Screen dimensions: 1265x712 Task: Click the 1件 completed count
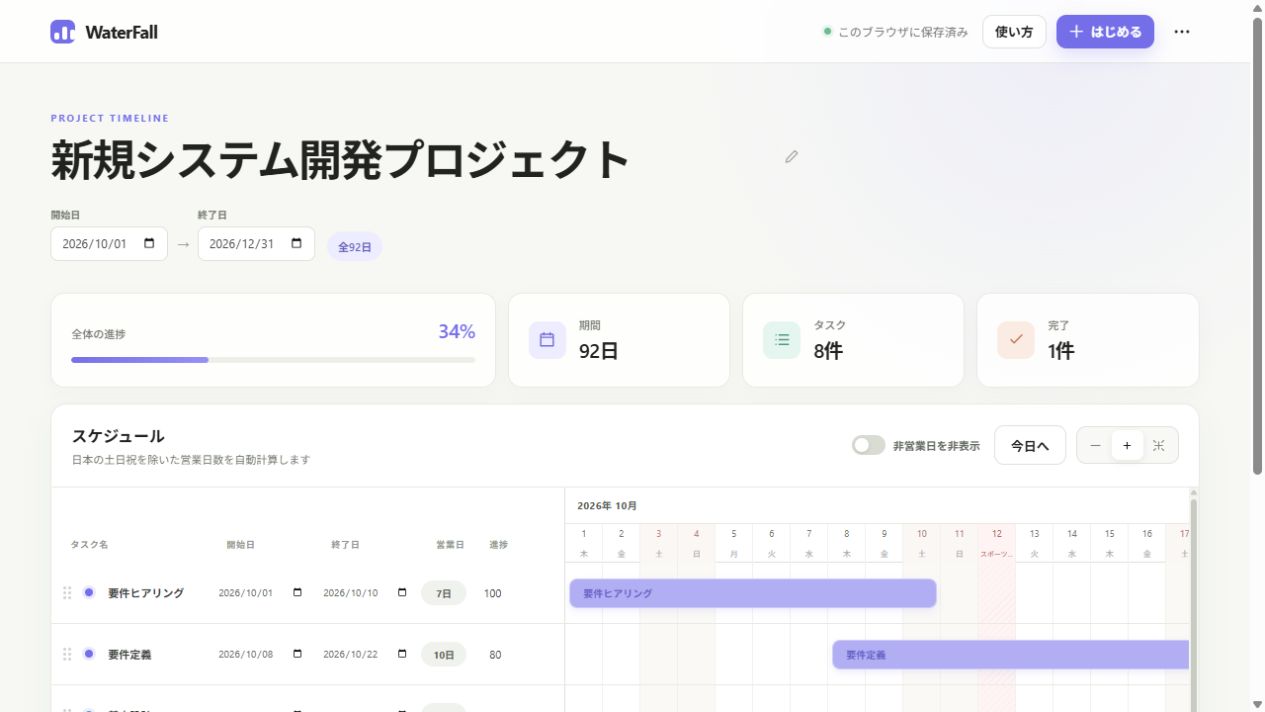(1060, 351)
